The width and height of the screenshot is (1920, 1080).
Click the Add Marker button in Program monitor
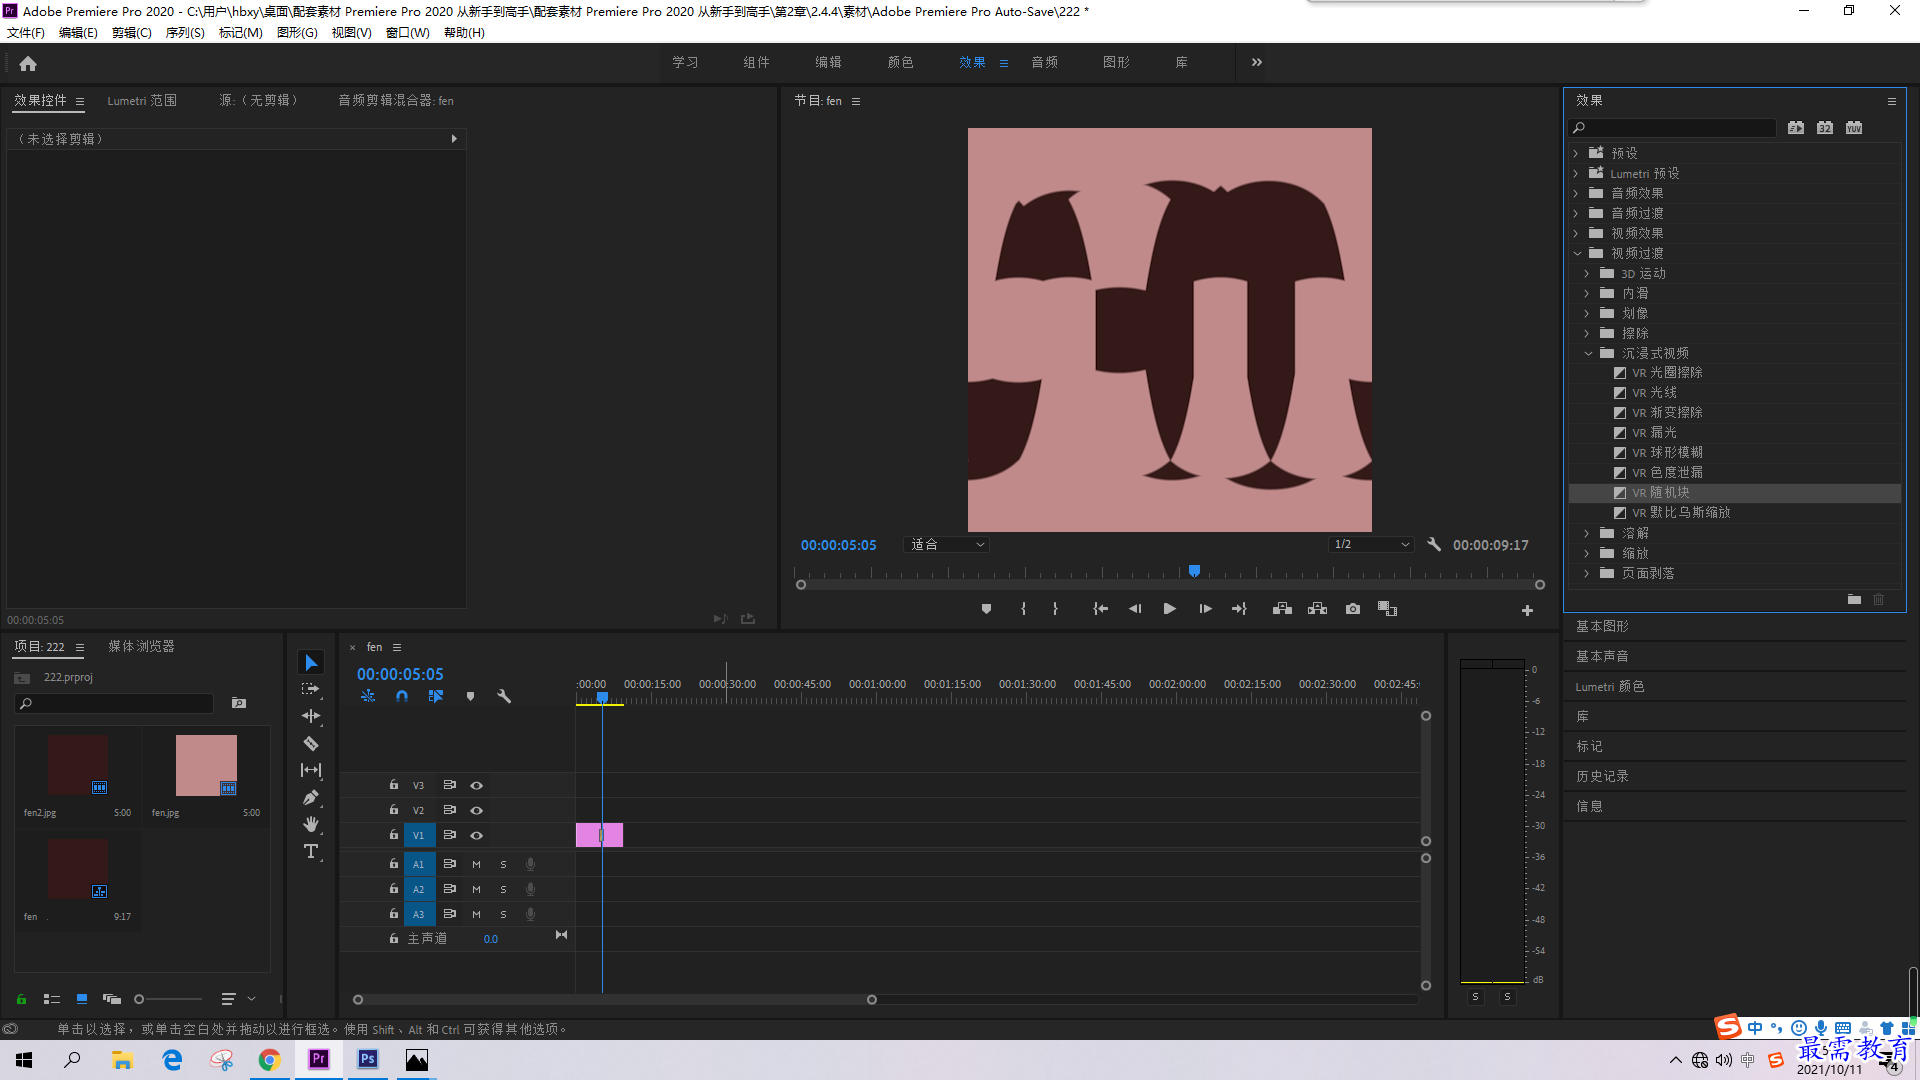[x=986, y=609]
